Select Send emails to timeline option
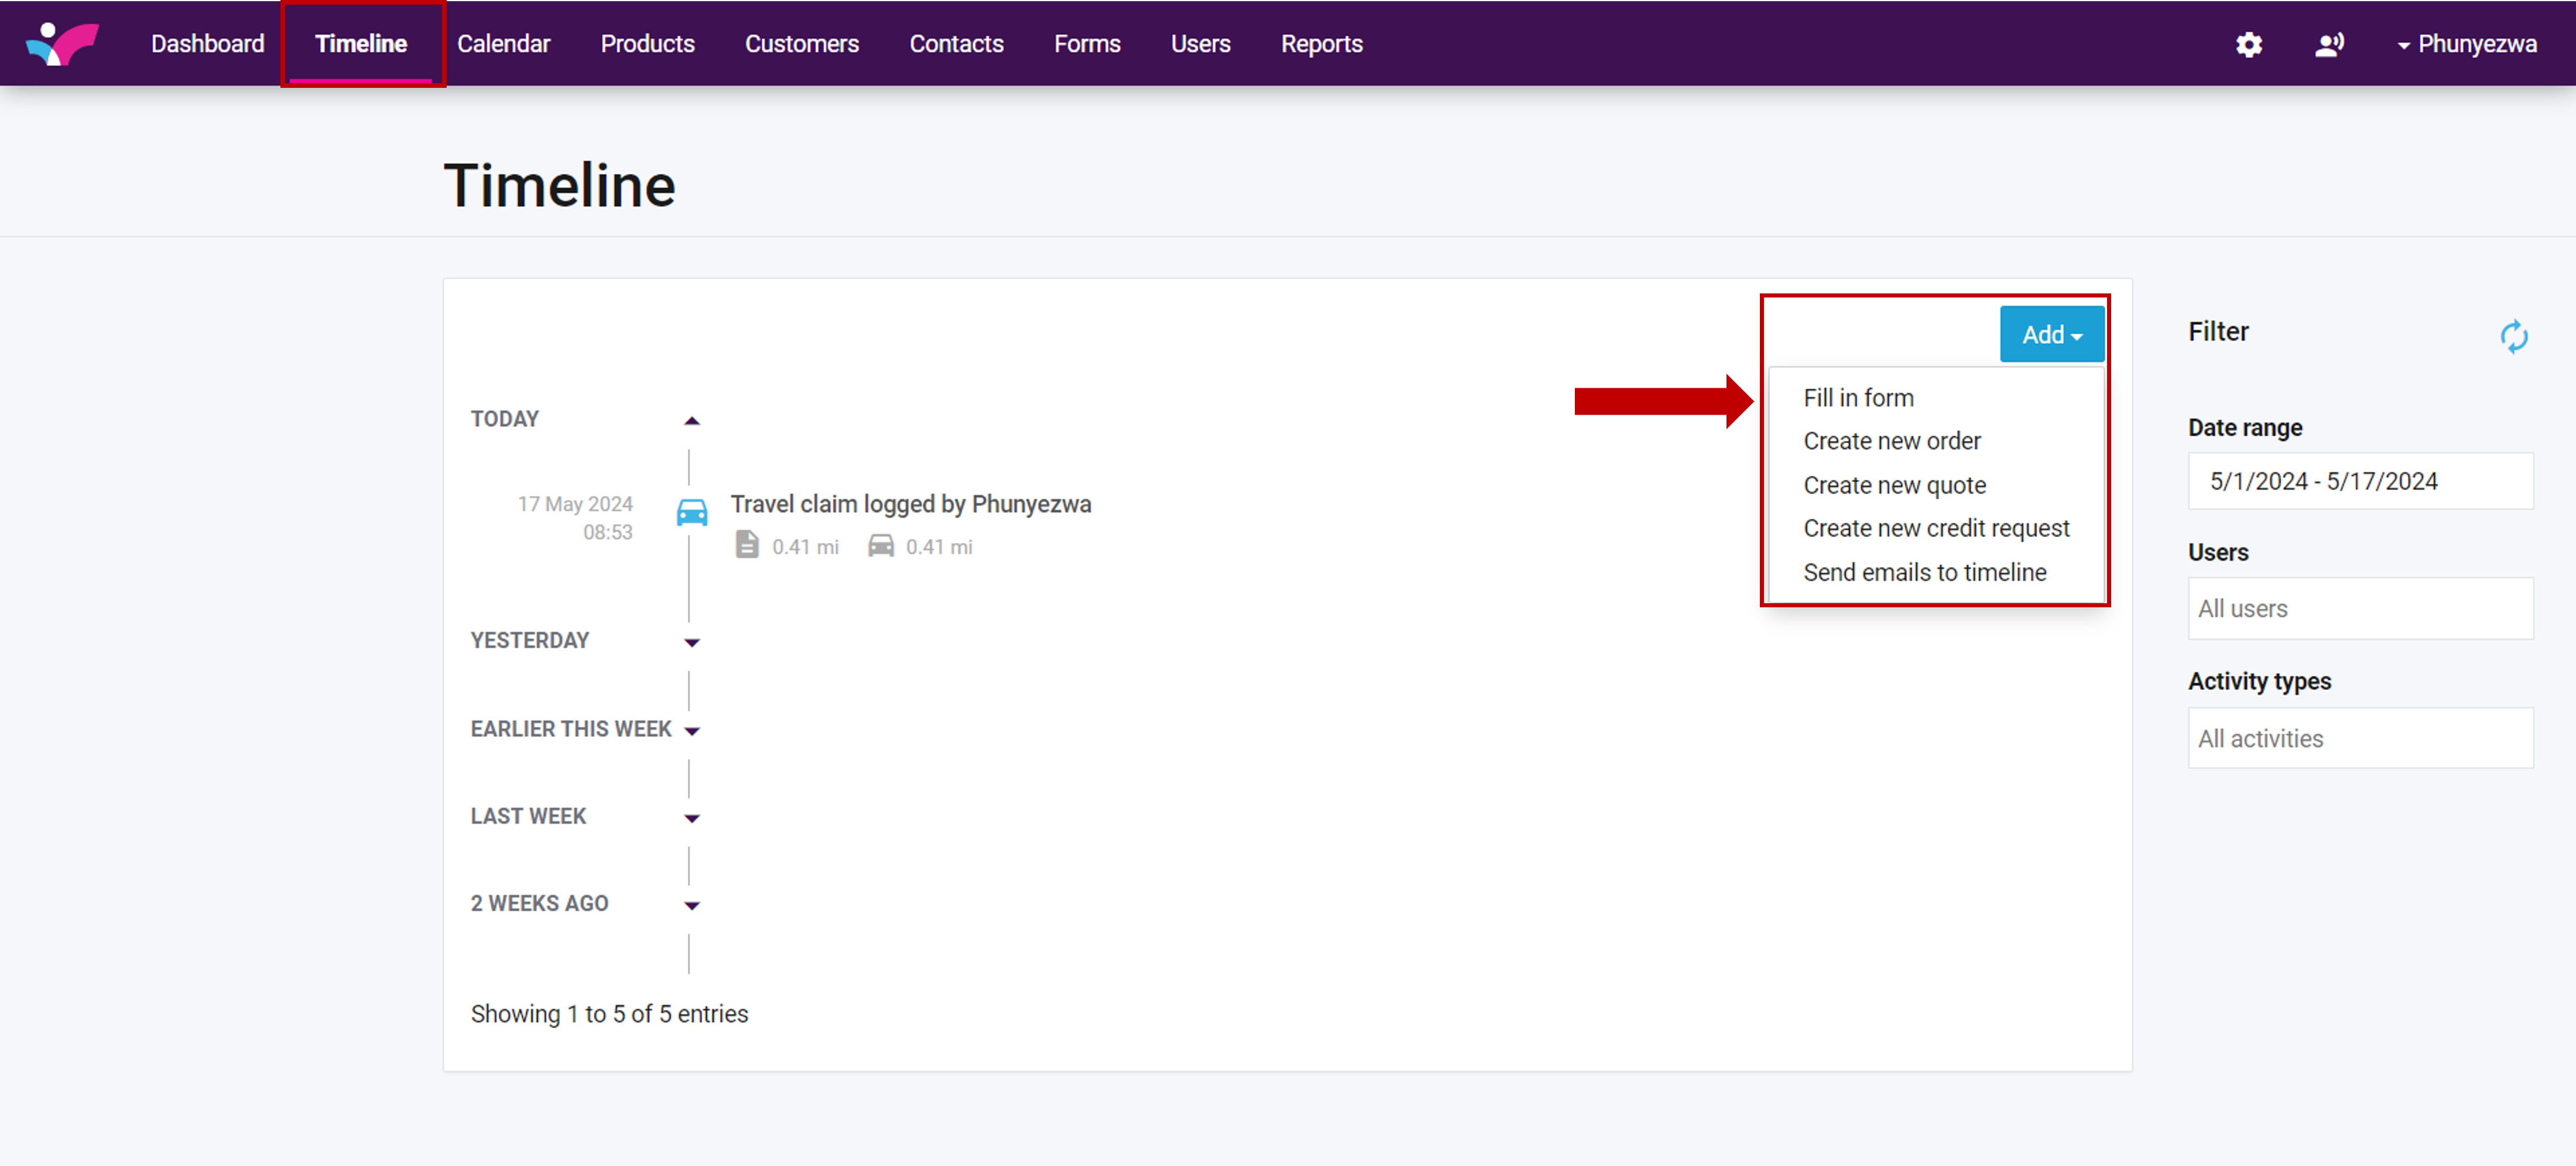Viewport: 2576px width, 1166px height. pyautogui.click(x=1924, y=572)
